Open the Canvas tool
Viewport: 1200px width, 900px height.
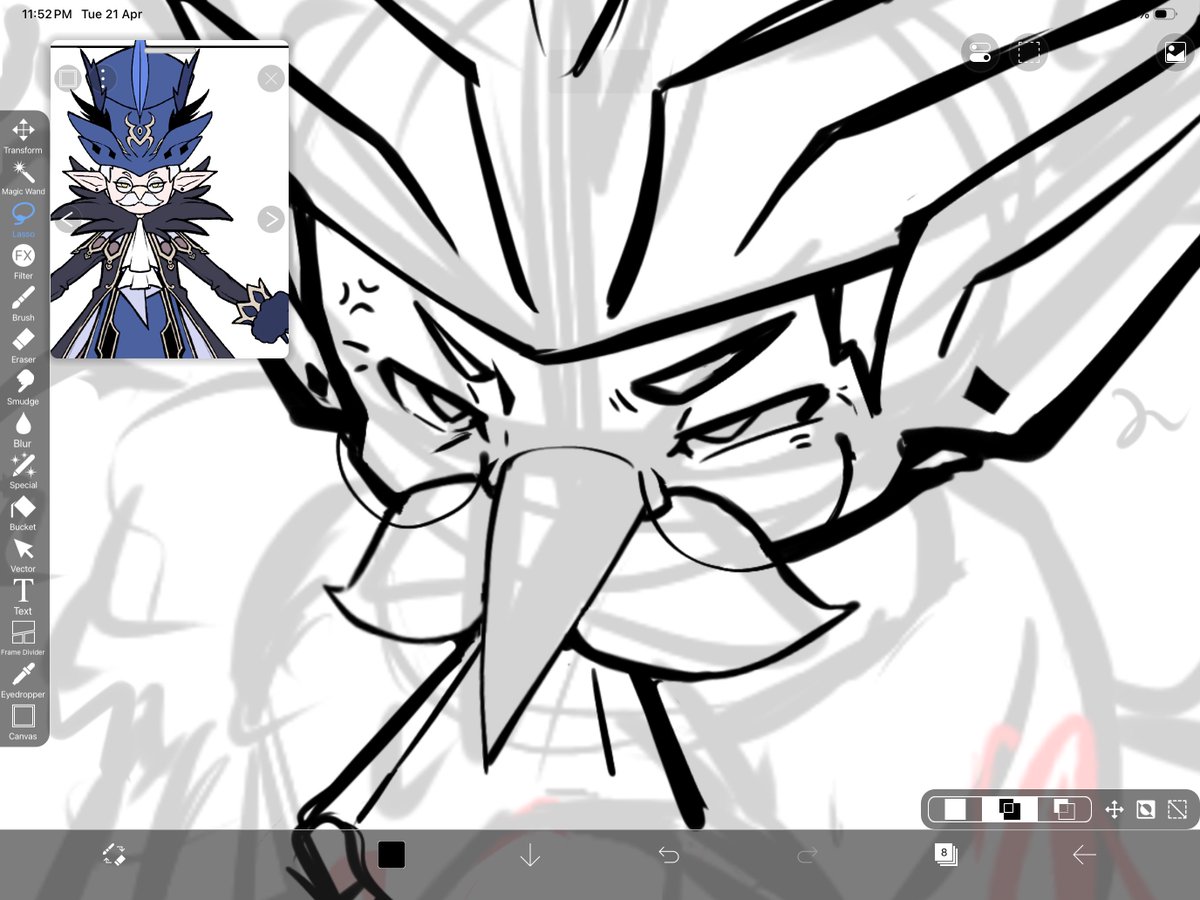(23, 722)
